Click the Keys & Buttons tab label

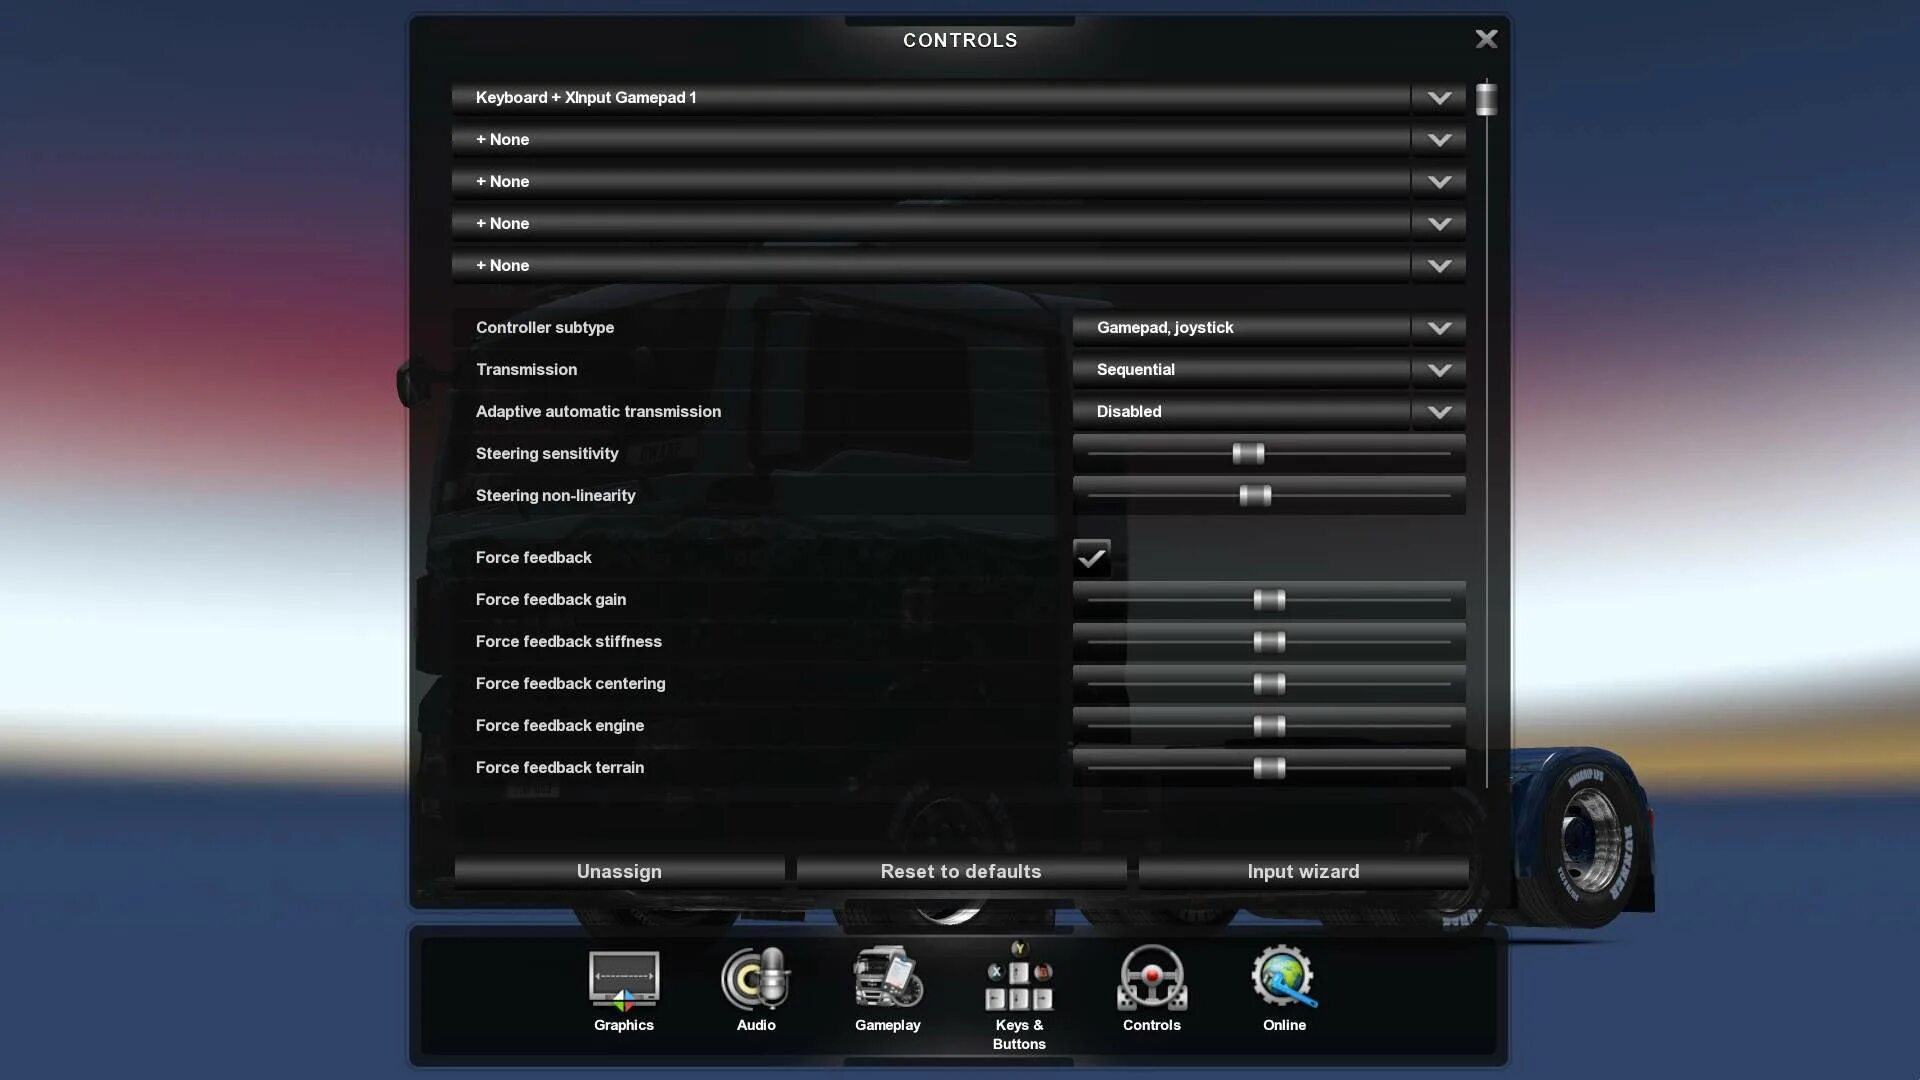tap(1018, 1034)
